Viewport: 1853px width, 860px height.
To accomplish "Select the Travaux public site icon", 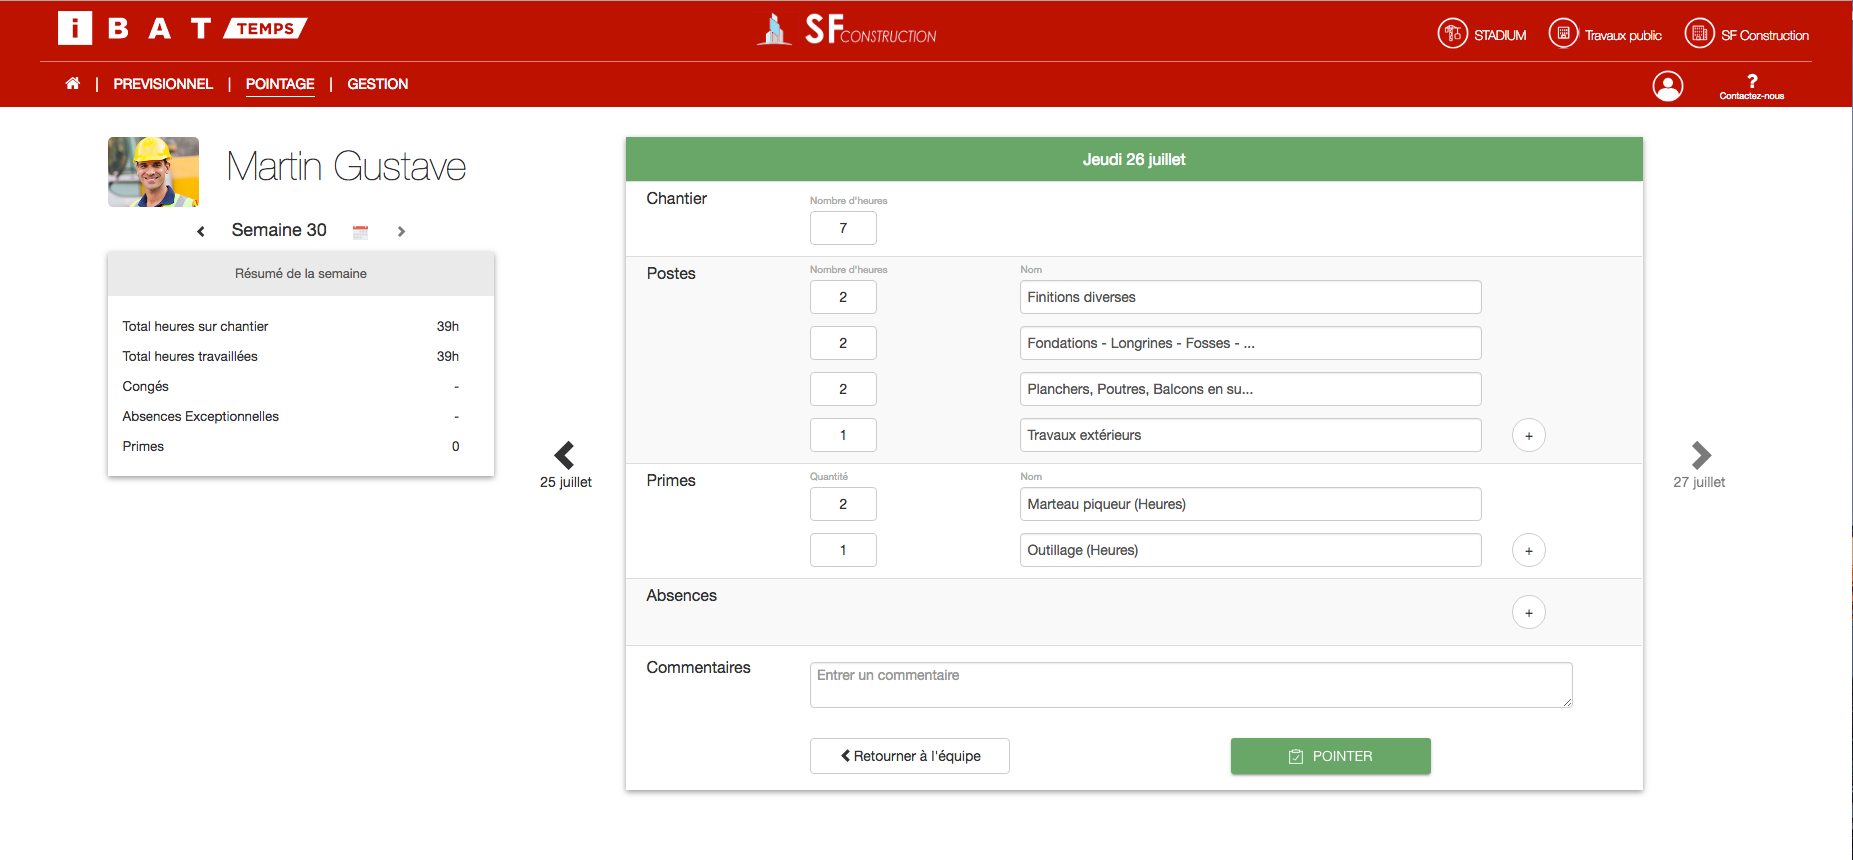I will (1563, 34).
